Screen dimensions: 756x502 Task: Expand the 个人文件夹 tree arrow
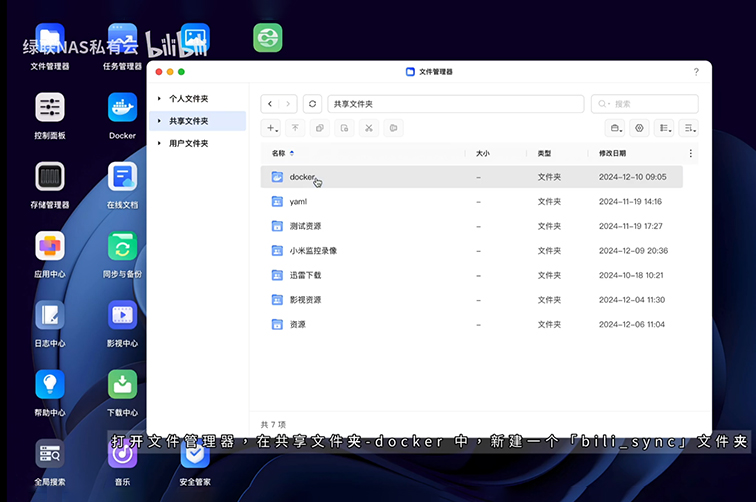click(x=159, y=98)
